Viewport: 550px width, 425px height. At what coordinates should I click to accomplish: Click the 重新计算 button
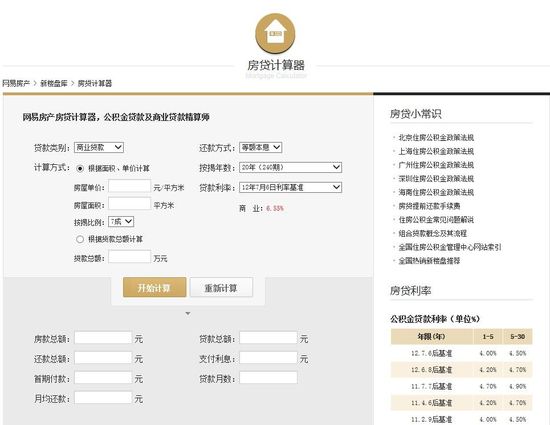tap(221, 288)
